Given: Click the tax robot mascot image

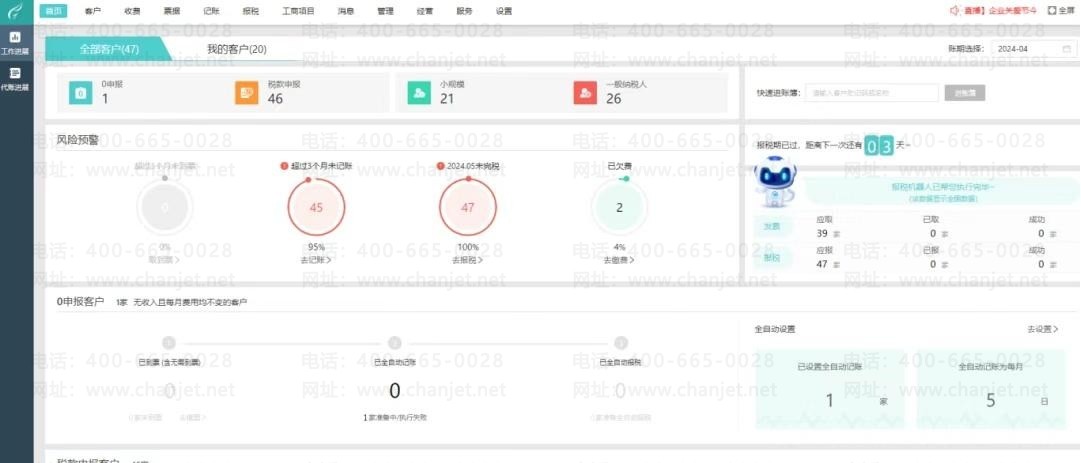Looking at the screenshot, I should (775, 181).
